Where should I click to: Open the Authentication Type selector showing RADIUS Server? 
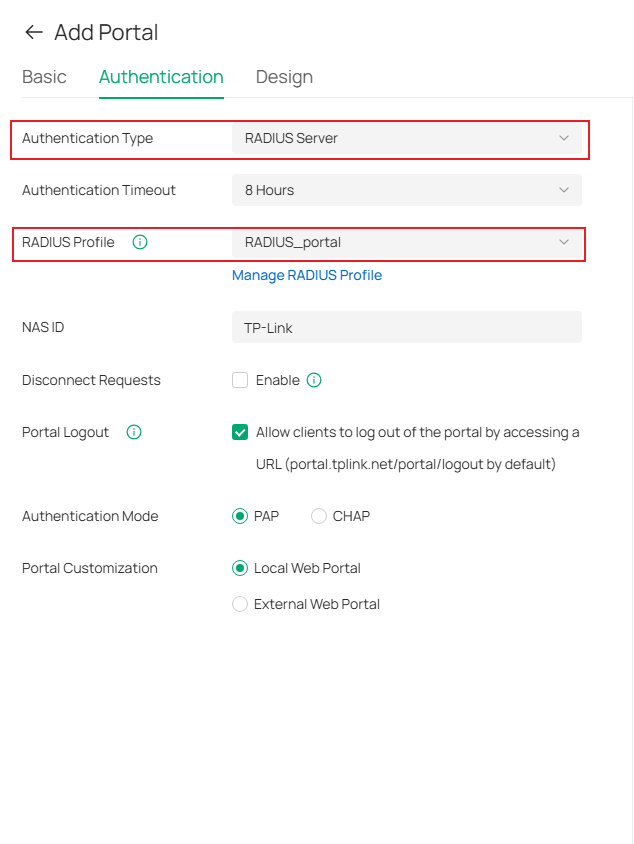click(x=406, y=140)
